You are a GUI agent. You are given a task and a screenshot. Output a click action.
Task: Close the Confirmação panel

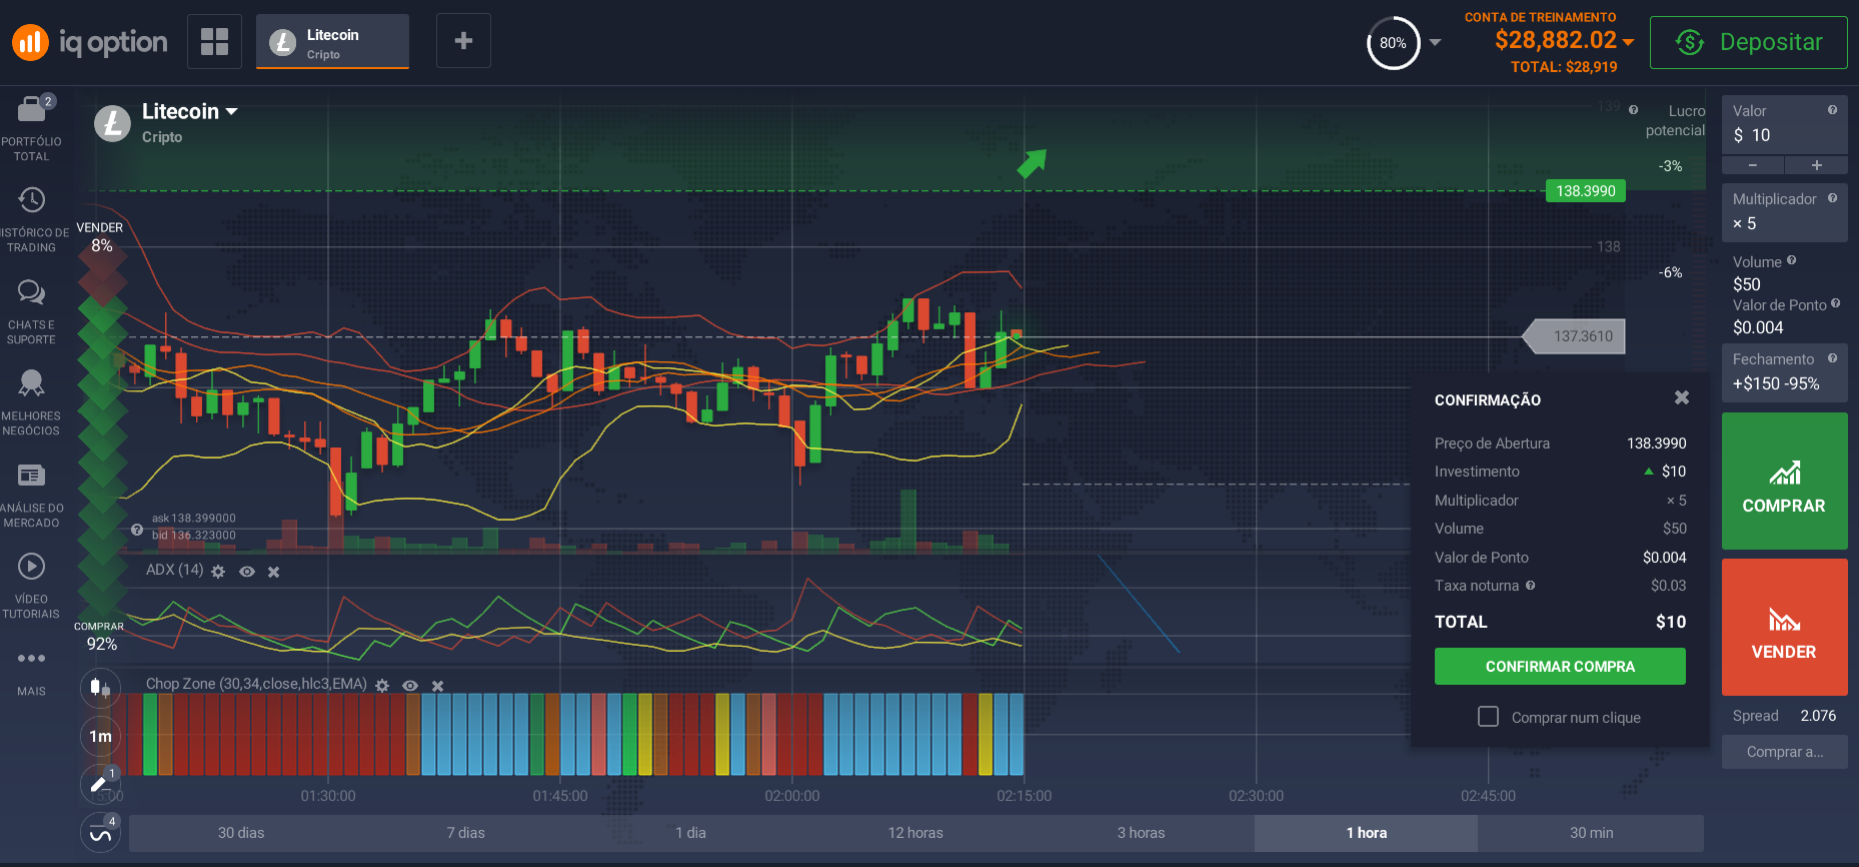[1682, 398]
